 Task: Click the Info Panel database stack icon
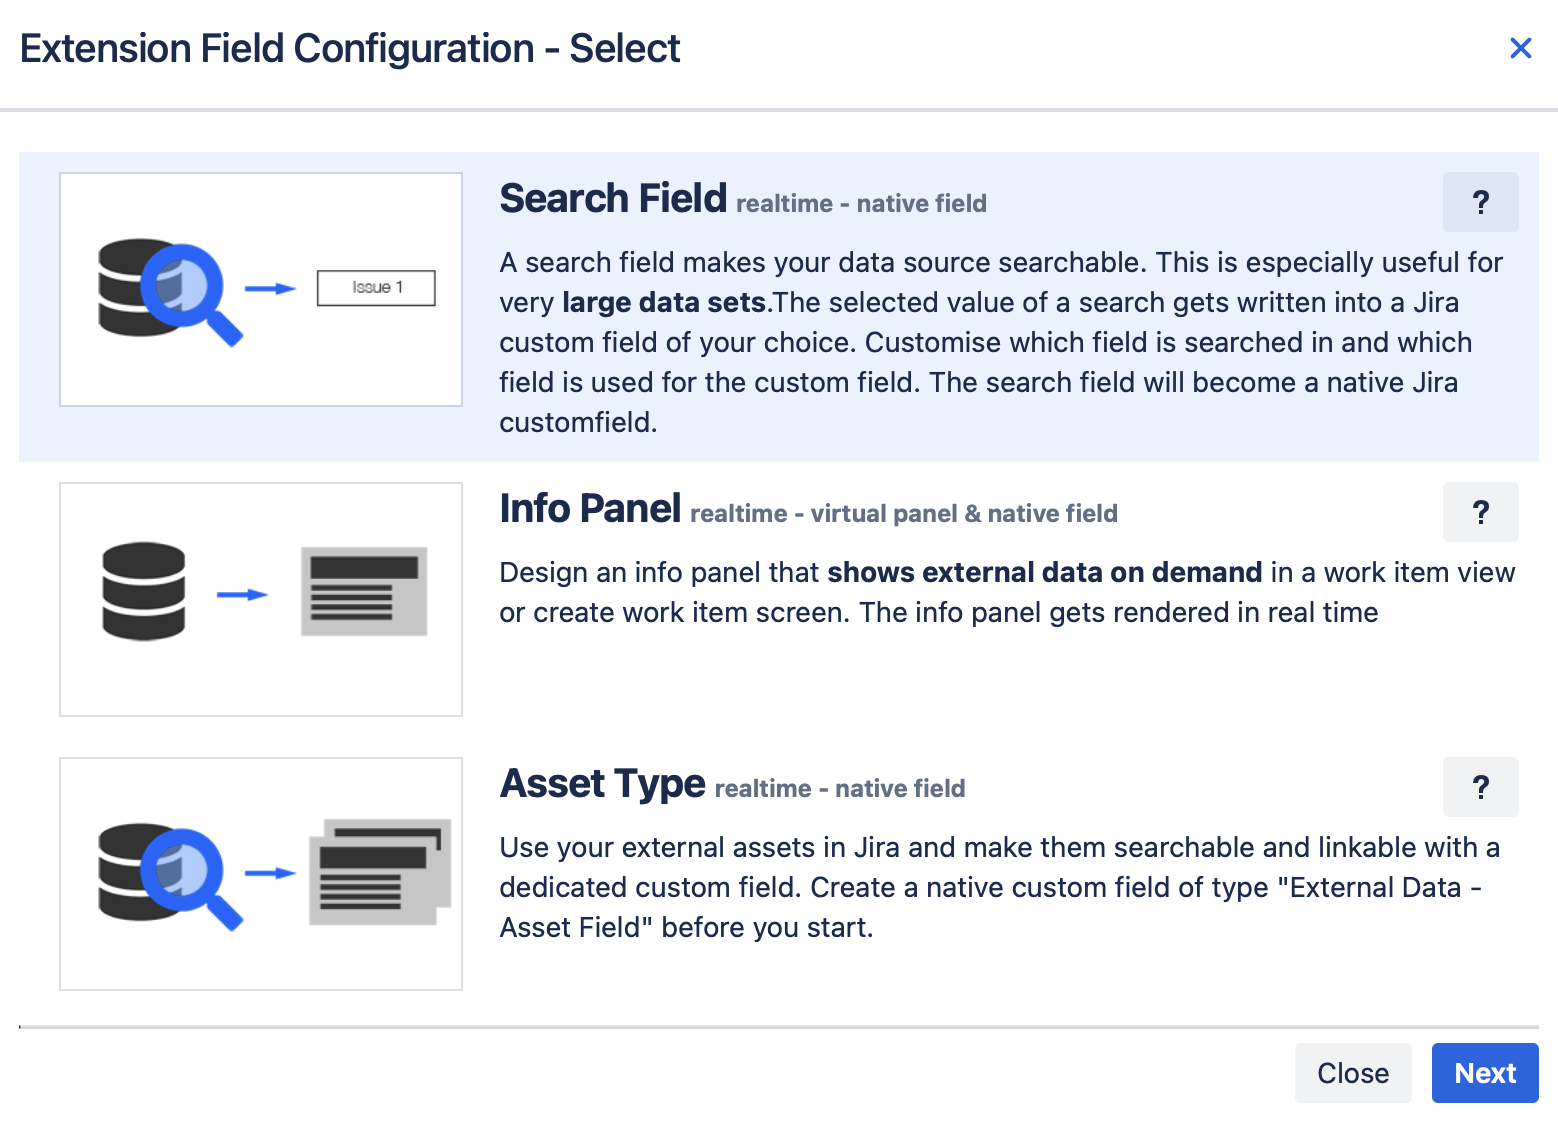click(144, 591)
